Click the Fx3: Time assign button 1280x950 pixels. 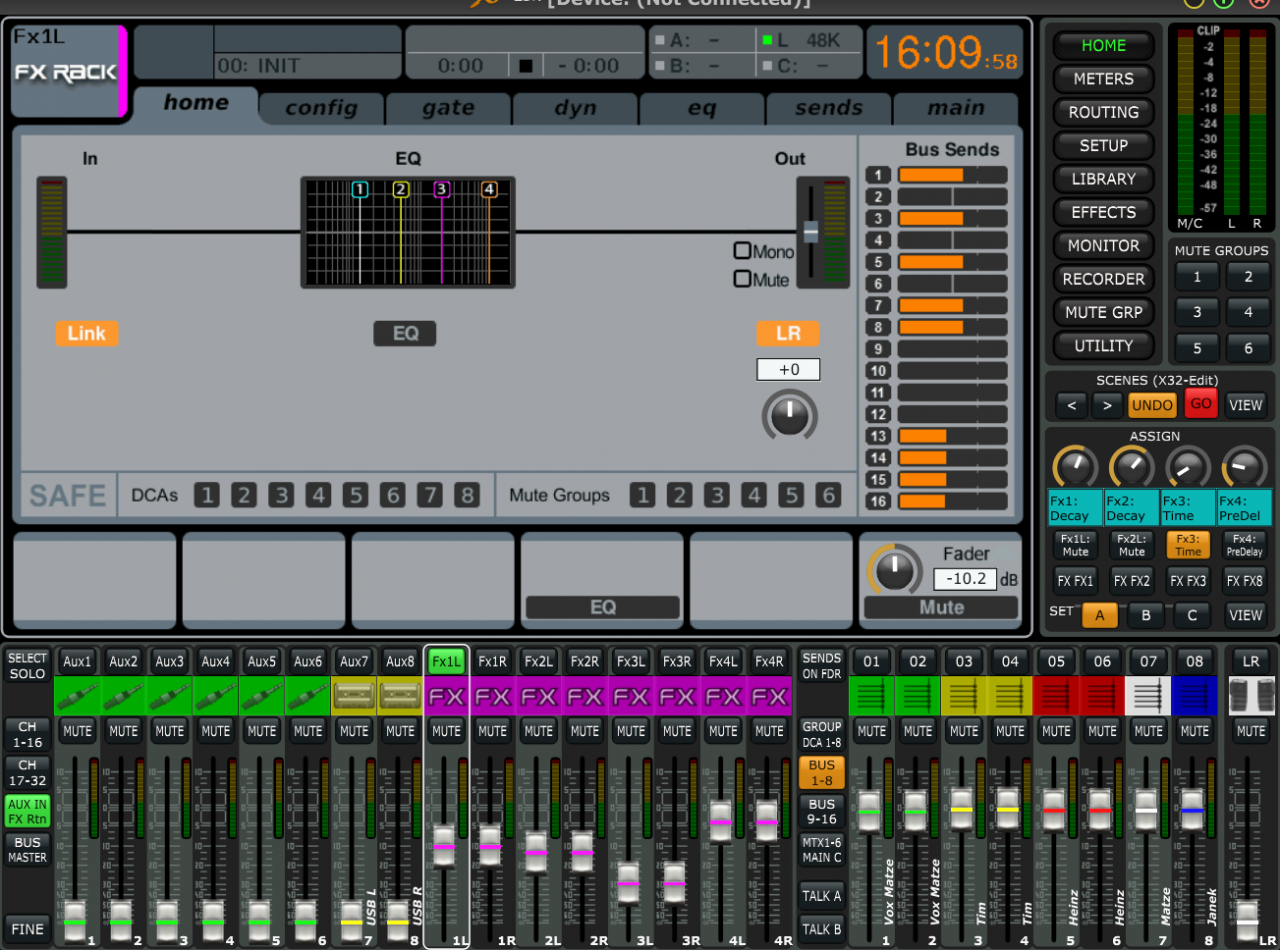pyautogui.click(x=1188, y=545)
